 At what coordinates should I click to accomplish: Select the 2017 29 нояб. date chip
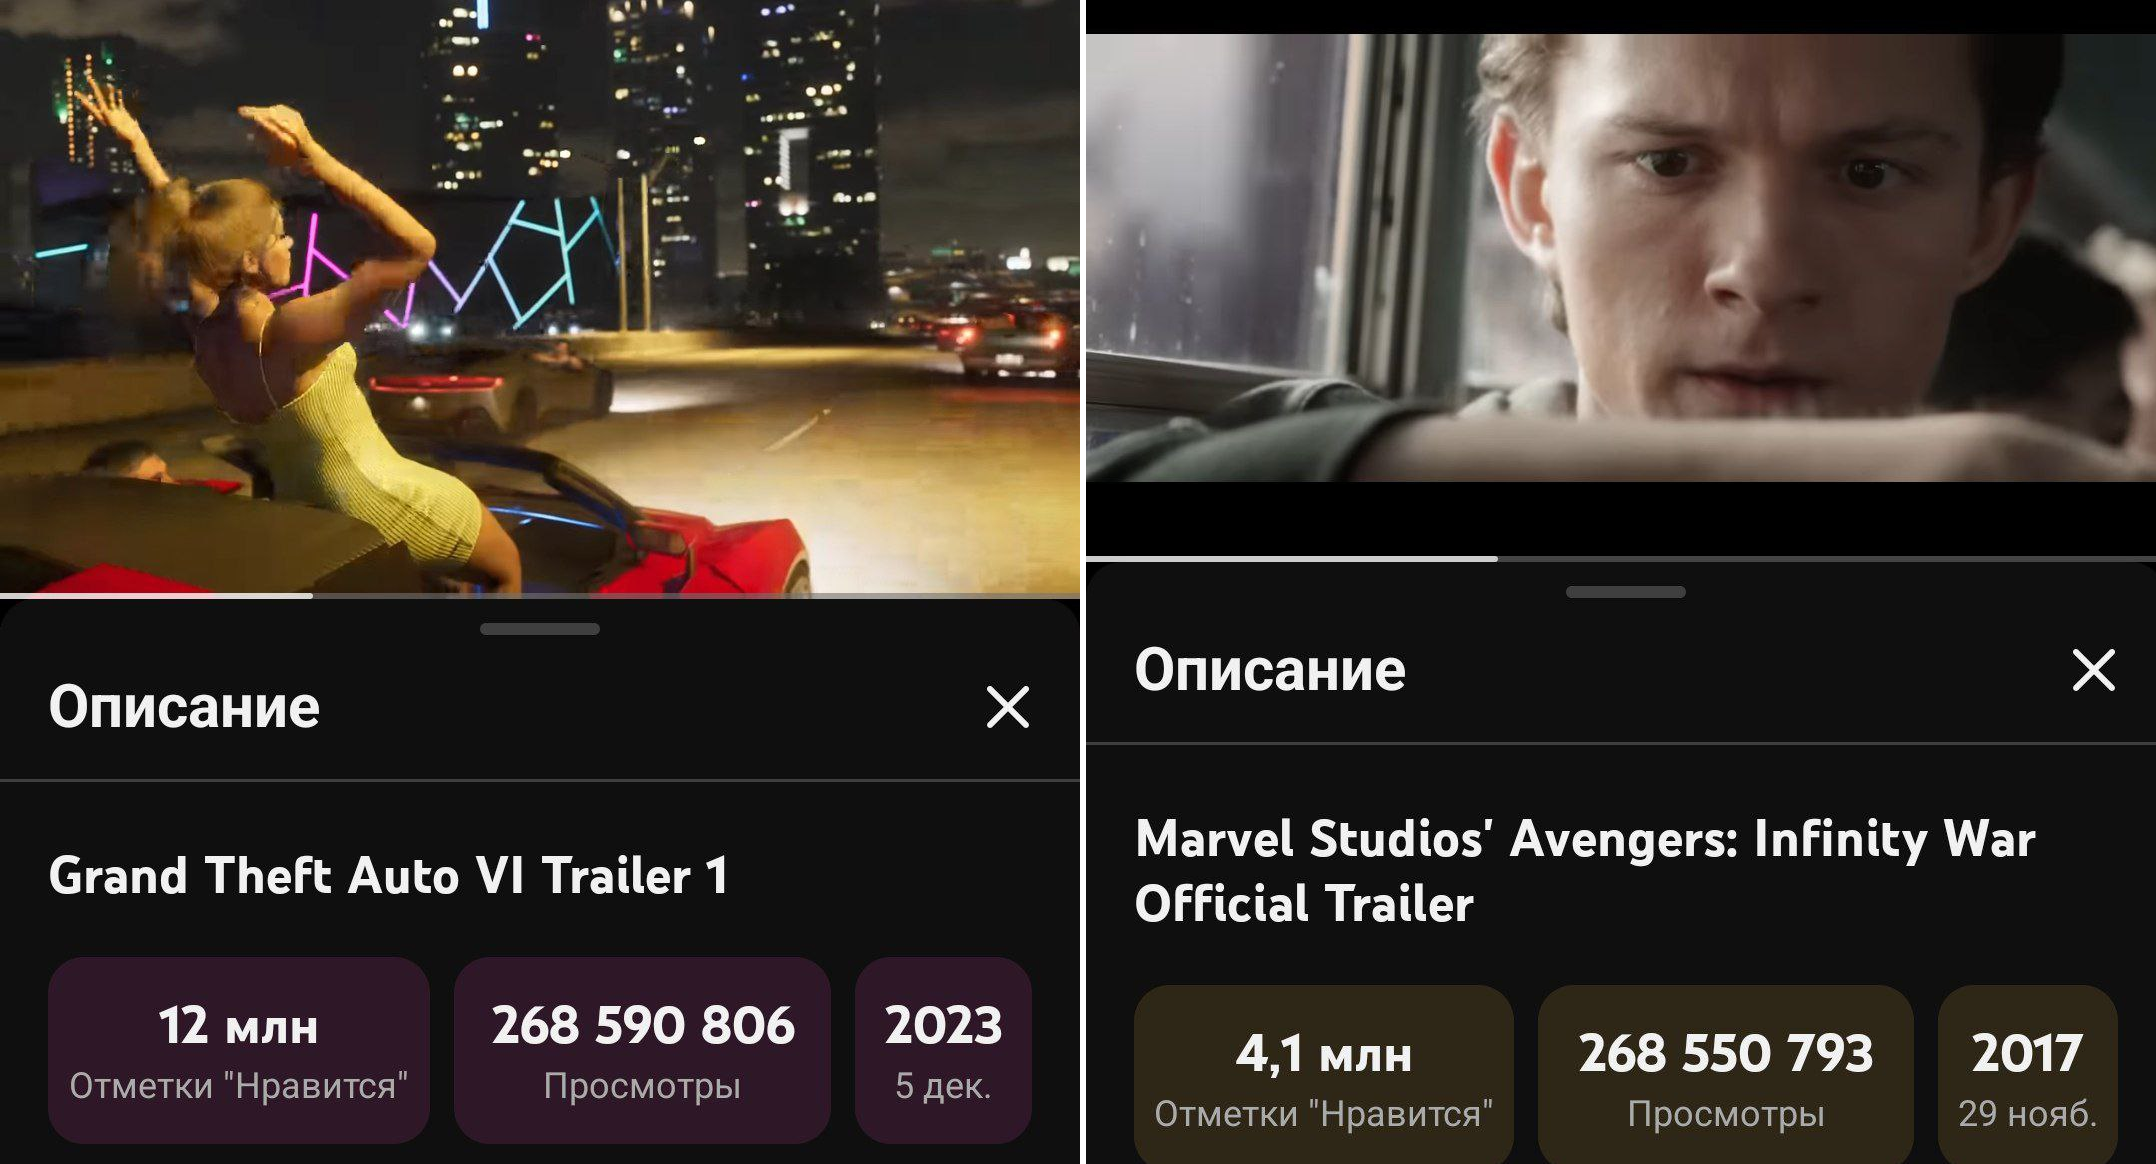click(2027, 1076)
